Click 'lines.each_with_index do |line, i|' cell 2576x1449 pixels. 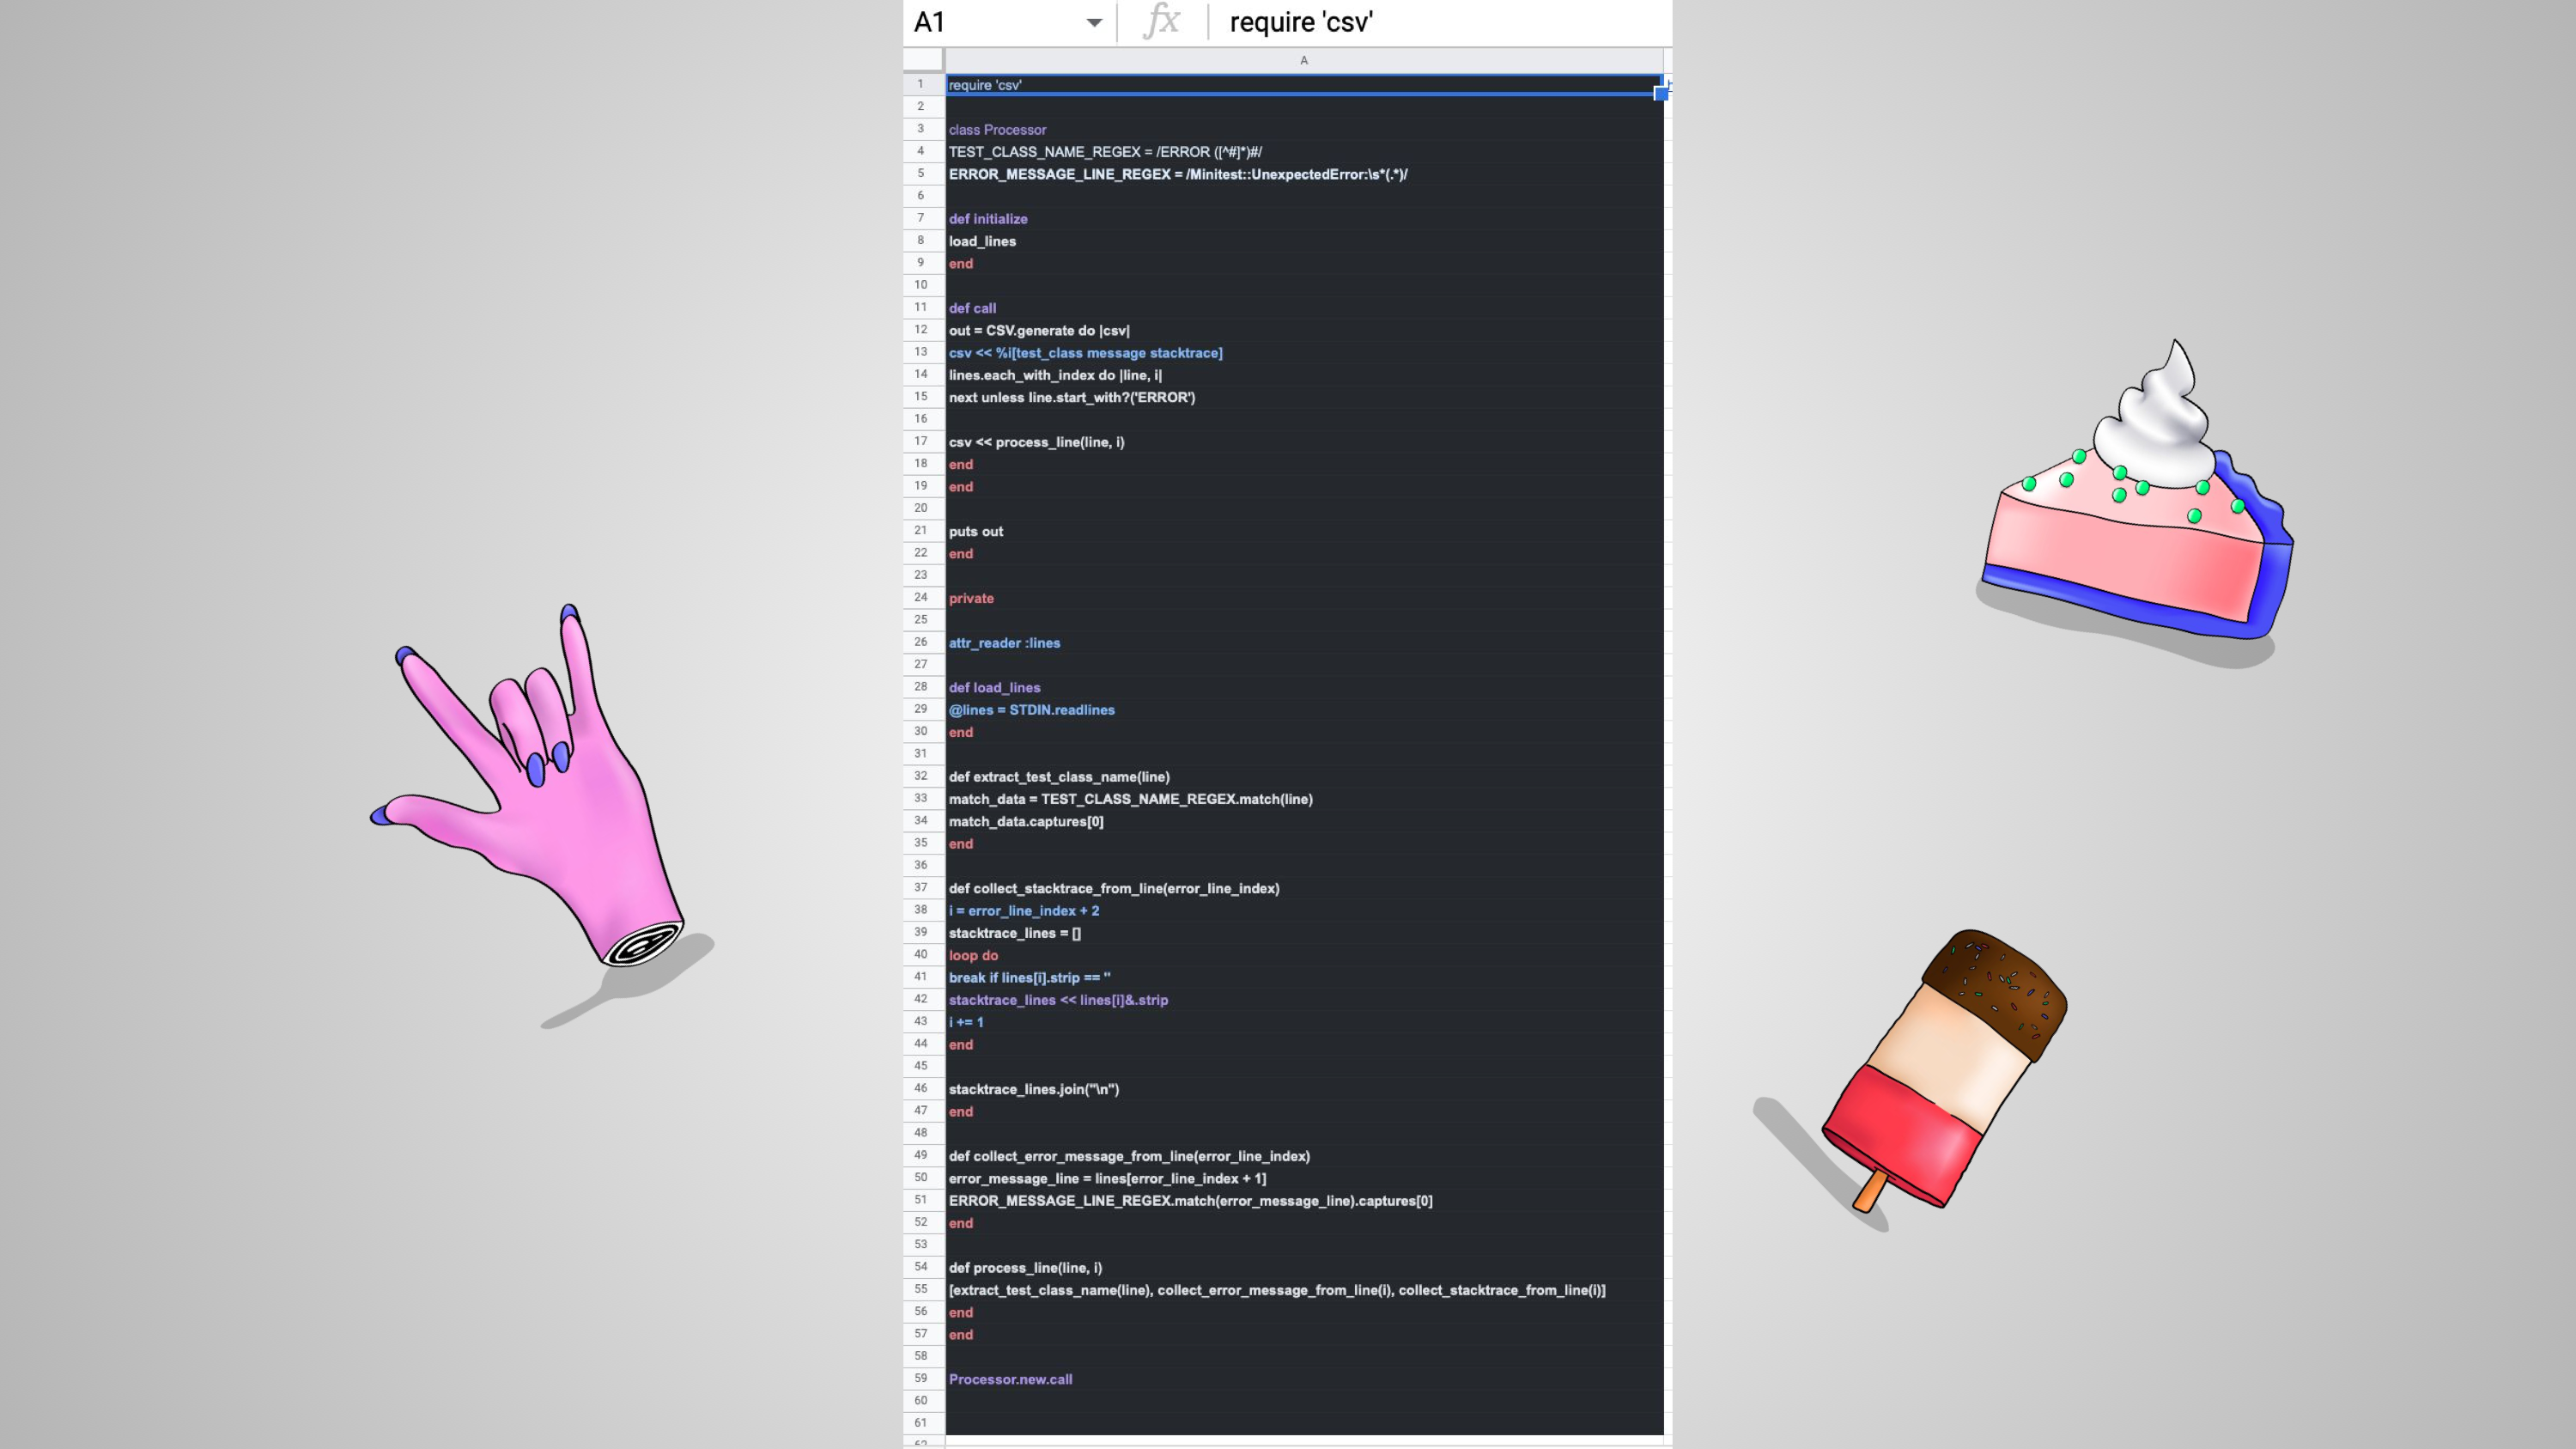[1304, 375]
